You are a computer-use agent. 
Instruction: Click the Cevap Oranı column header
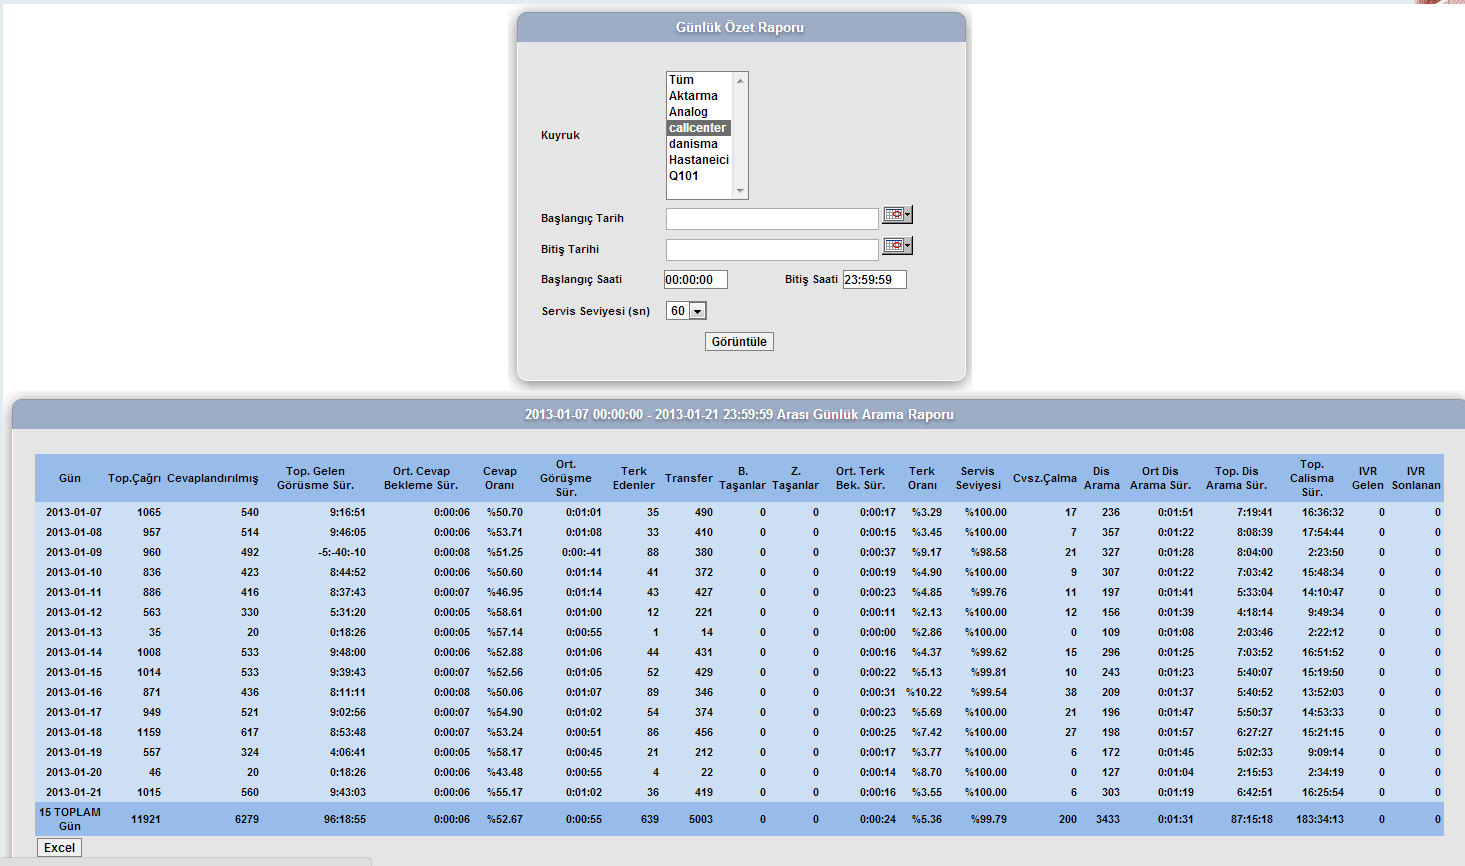[x=500, y=478]
